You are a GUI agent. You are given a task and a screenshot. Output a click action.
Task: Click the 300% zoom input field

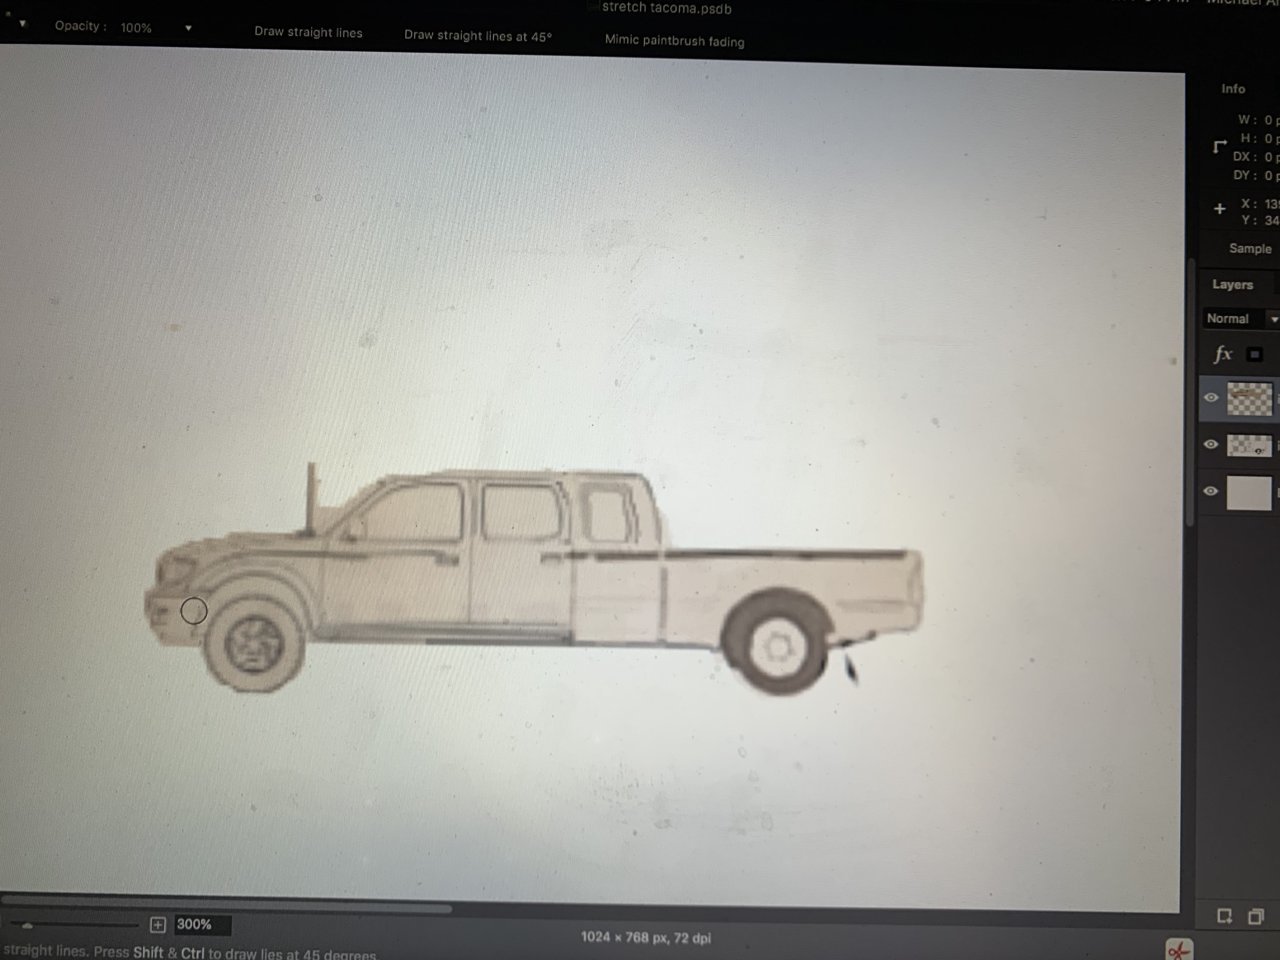[x=202, y=925]
